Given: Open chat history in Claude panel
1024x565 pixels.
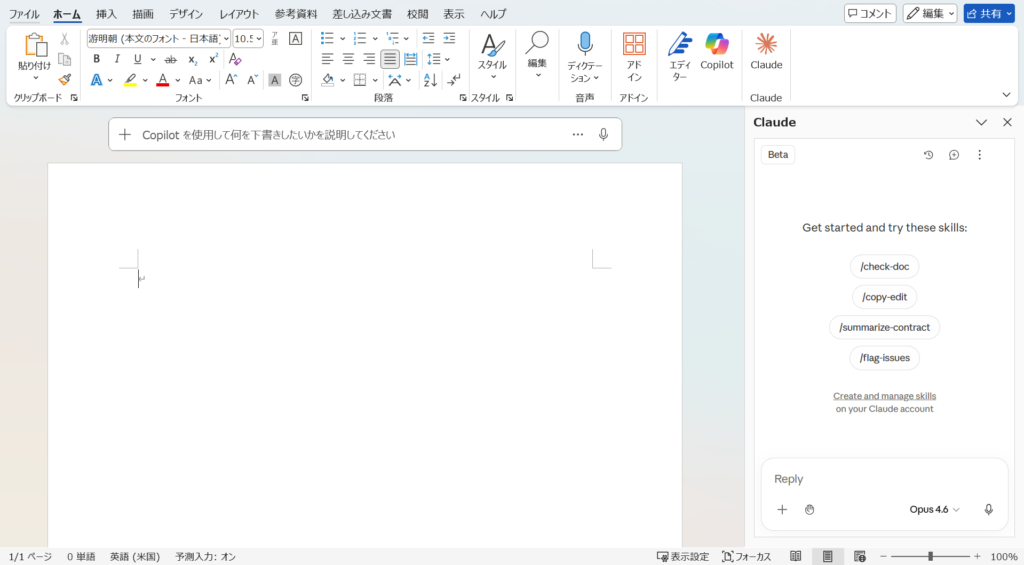Looking at the screenshot, I should [928, 155].
